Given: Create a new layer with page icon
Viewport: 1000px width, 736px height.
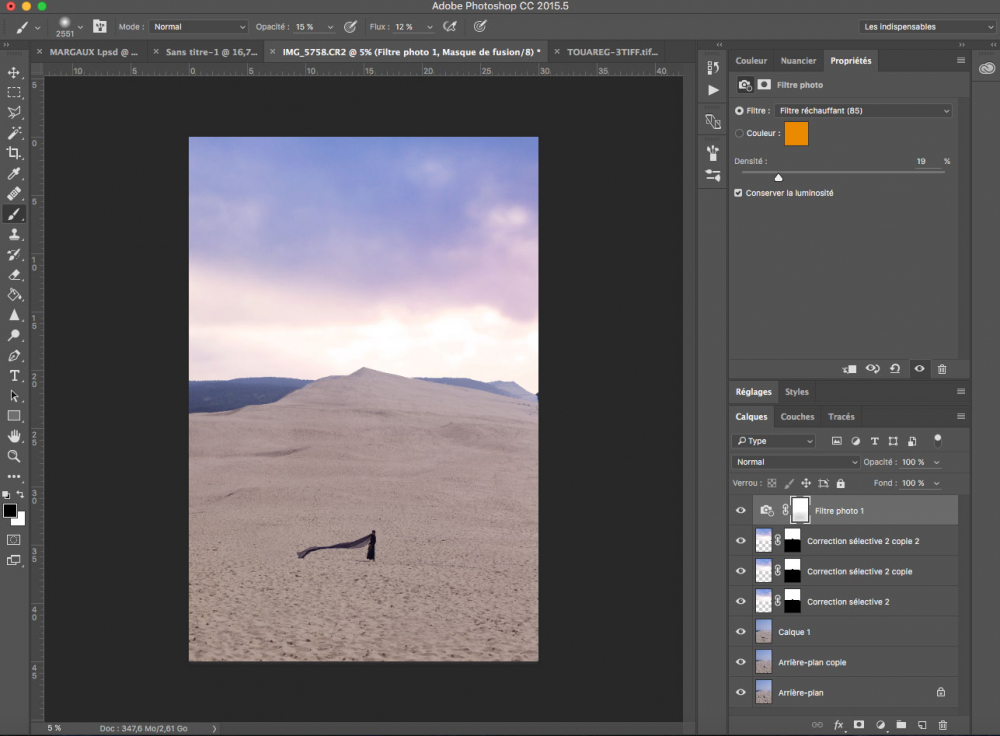Looking at the screenshot, I should [x=921, y=724].
